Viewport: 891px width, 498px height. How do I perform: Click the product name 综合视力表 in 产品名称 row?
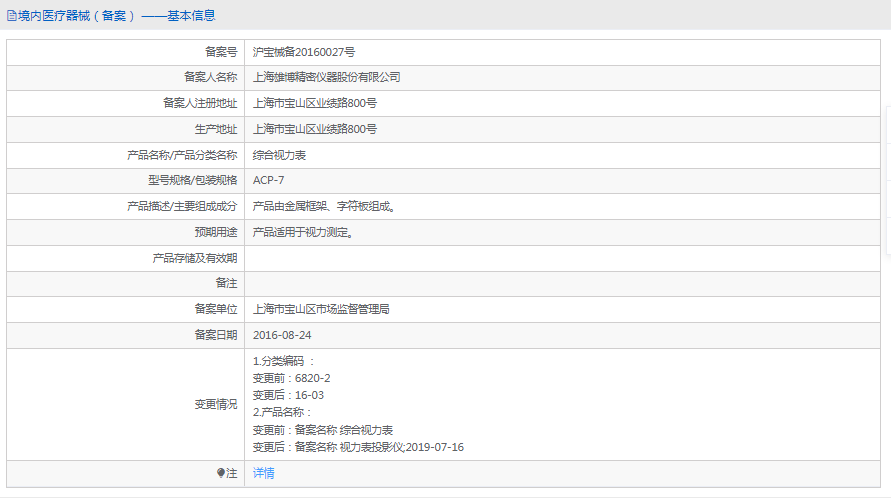coord(280,155)
